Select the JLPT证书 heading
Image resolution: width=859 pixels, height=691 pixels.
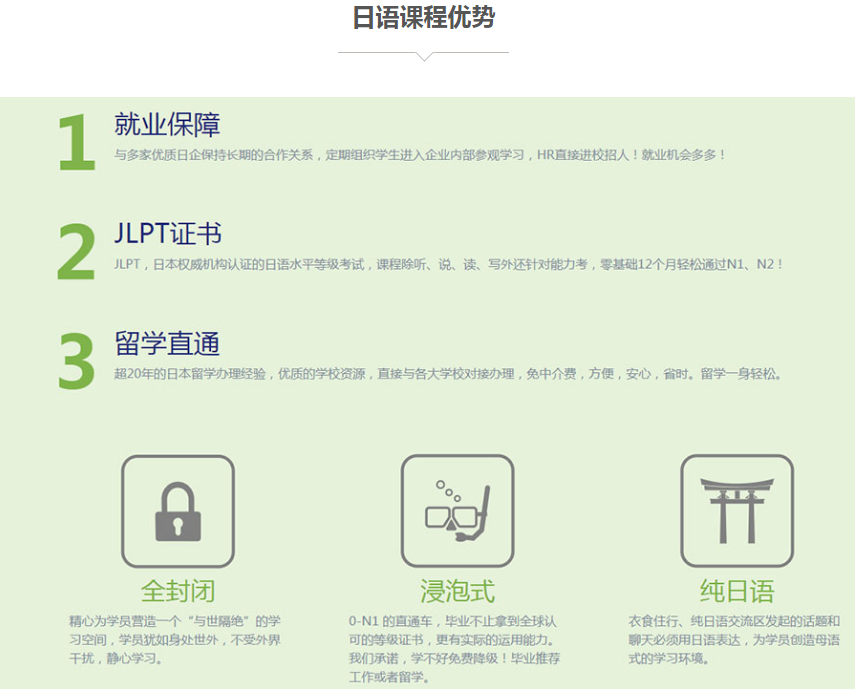pyautogui.click(x=168, y=235)
